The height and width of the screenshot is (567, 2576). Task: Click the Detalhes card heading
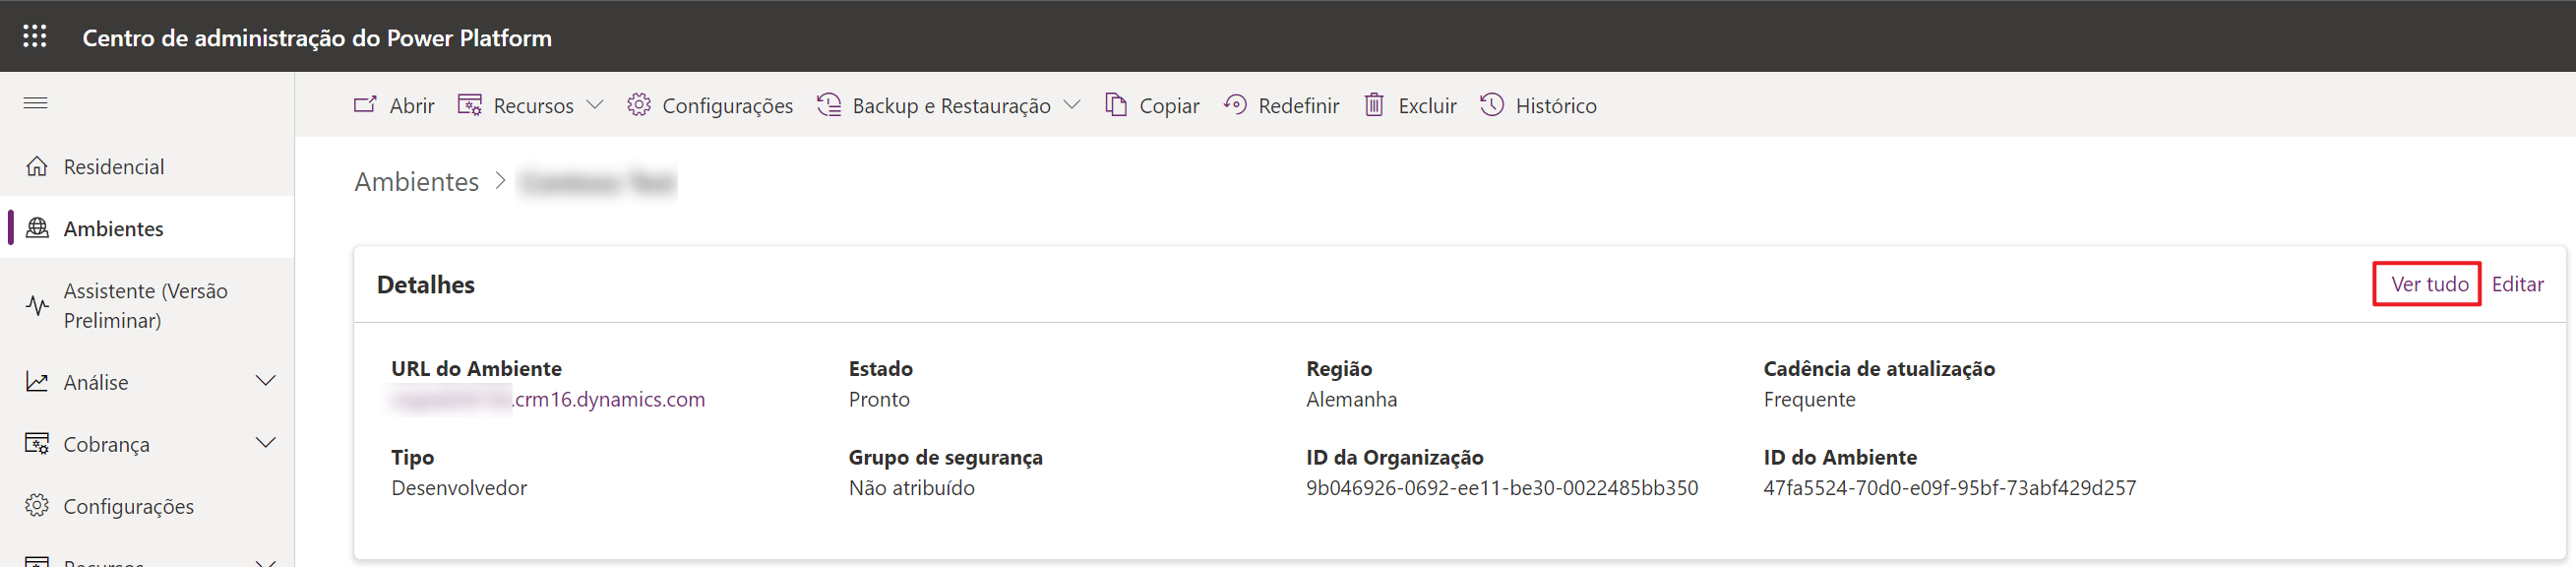coord(426,284)
